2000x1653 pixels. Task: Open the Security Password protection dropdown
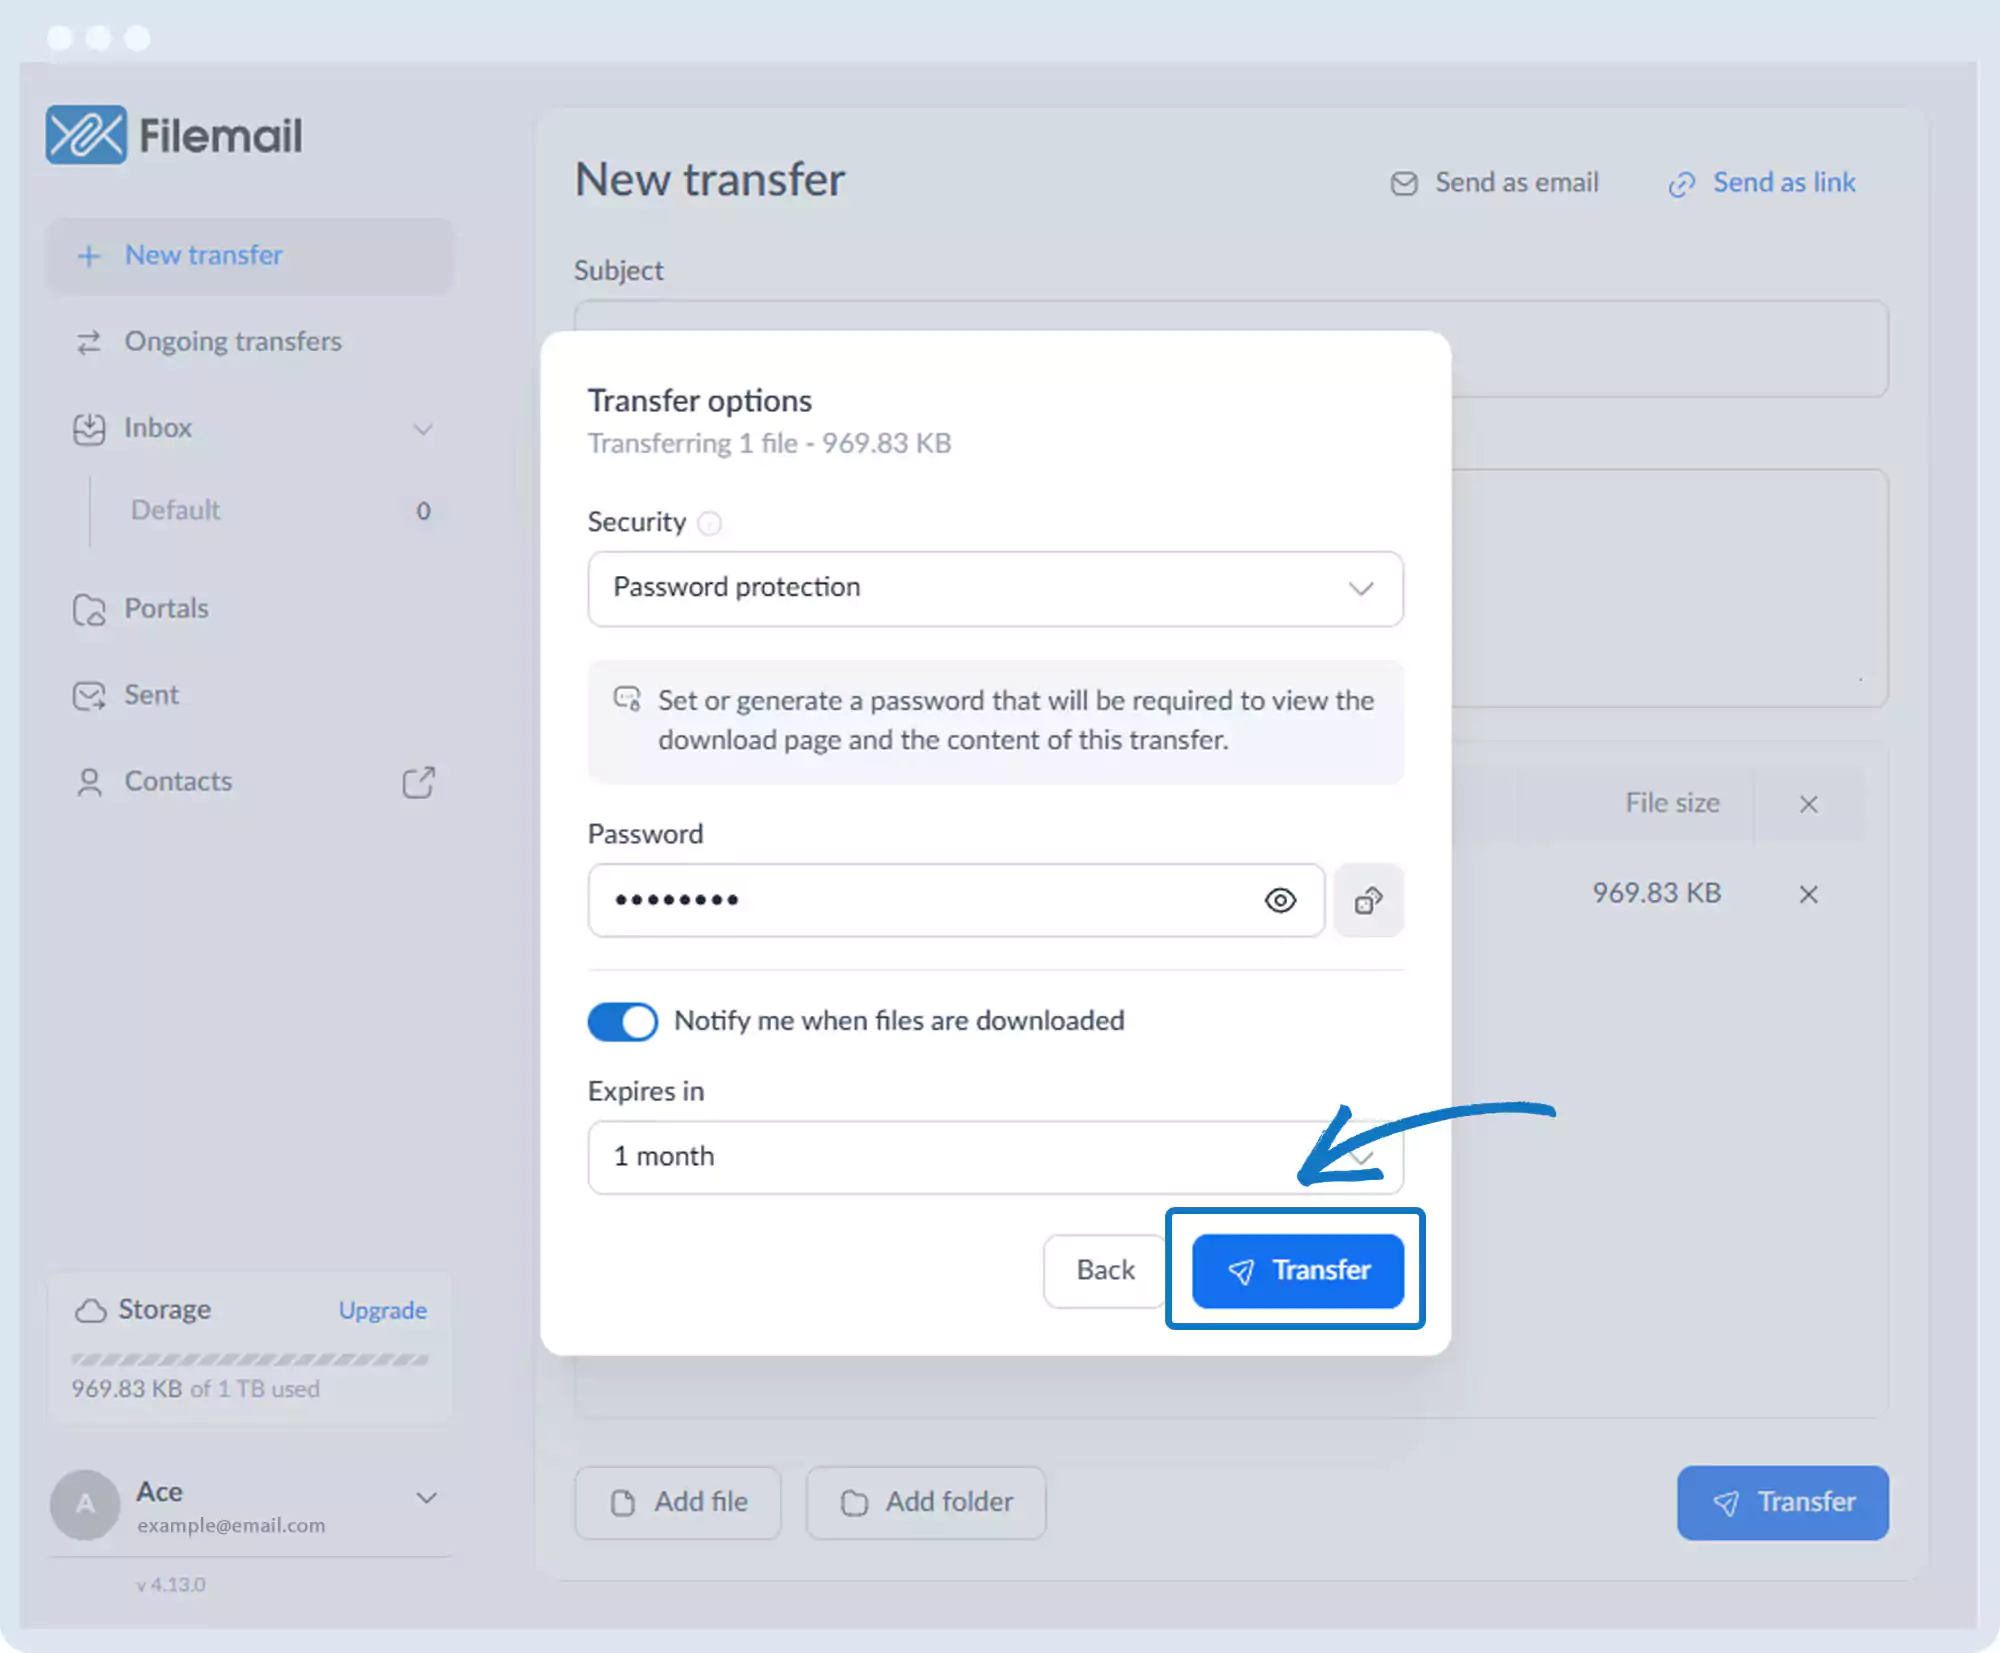[x=995, y=588]
